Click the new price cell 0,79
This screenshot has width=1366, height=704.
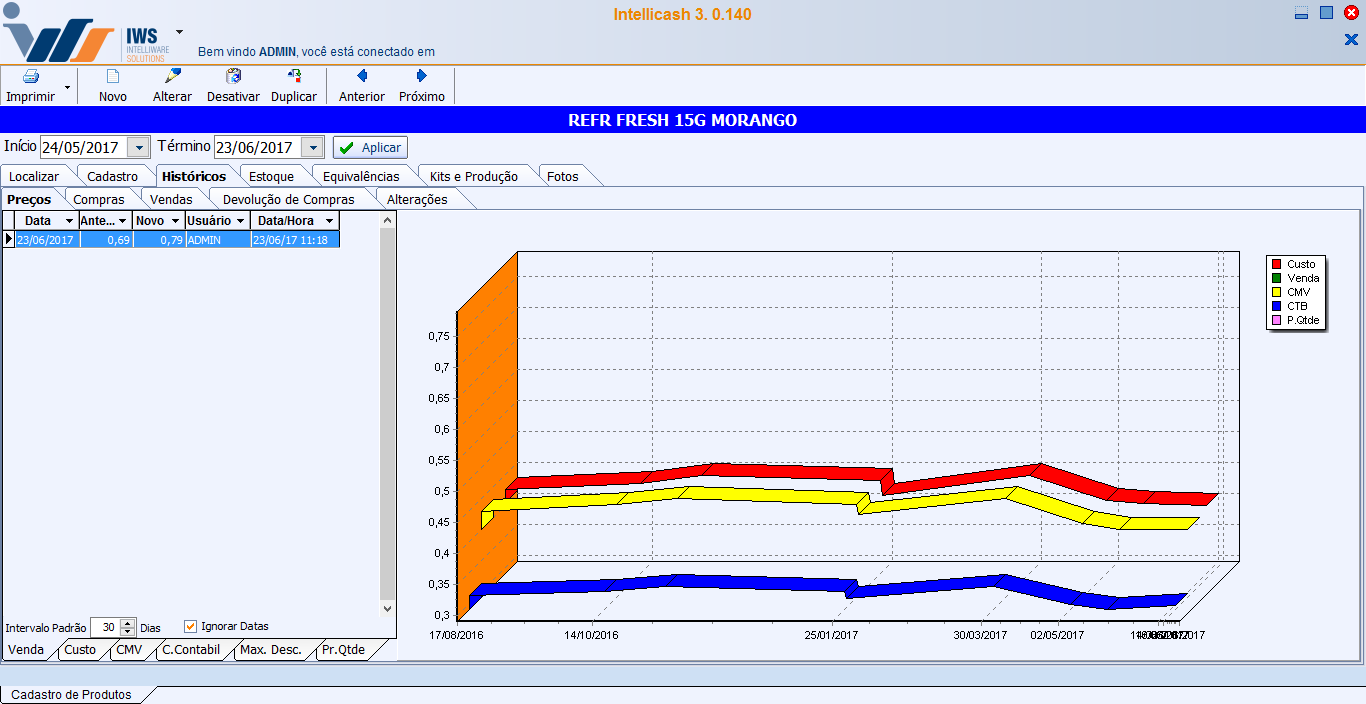click(158, 240)
